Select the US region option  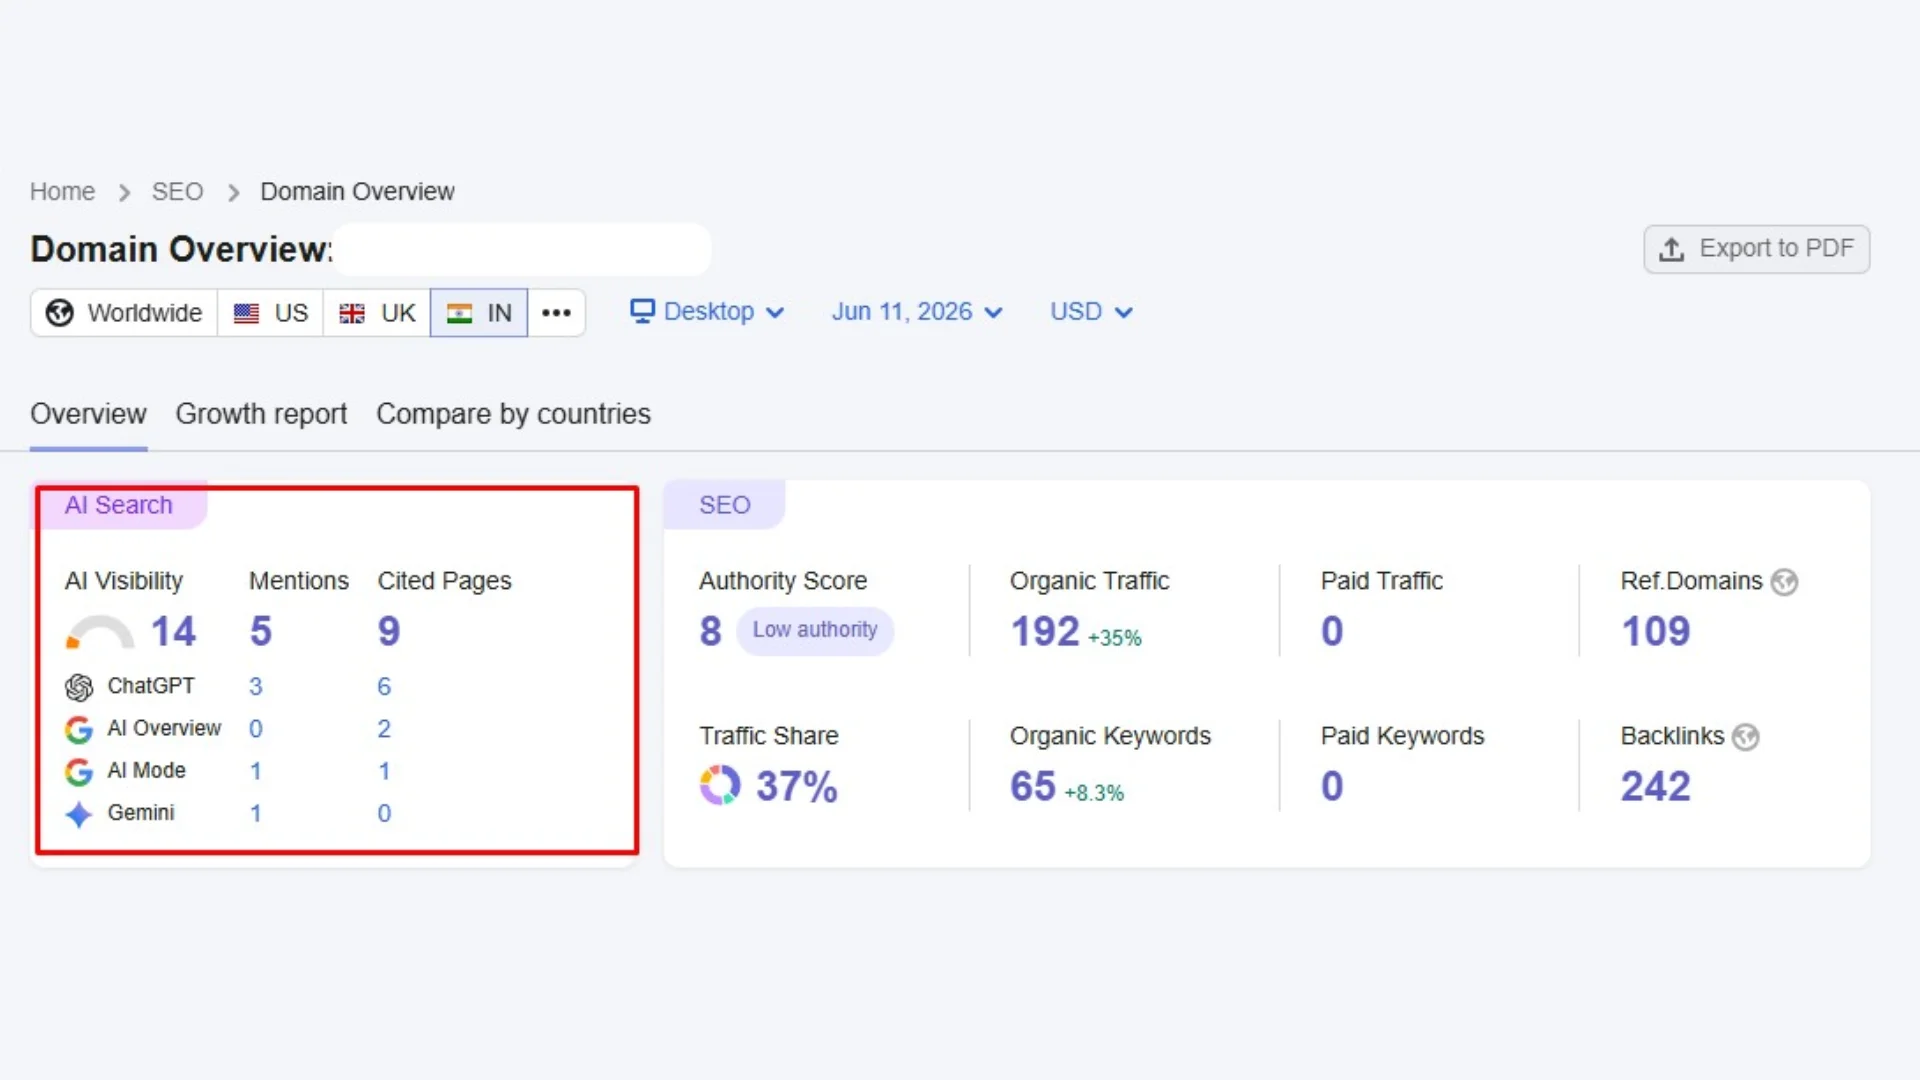270,313
